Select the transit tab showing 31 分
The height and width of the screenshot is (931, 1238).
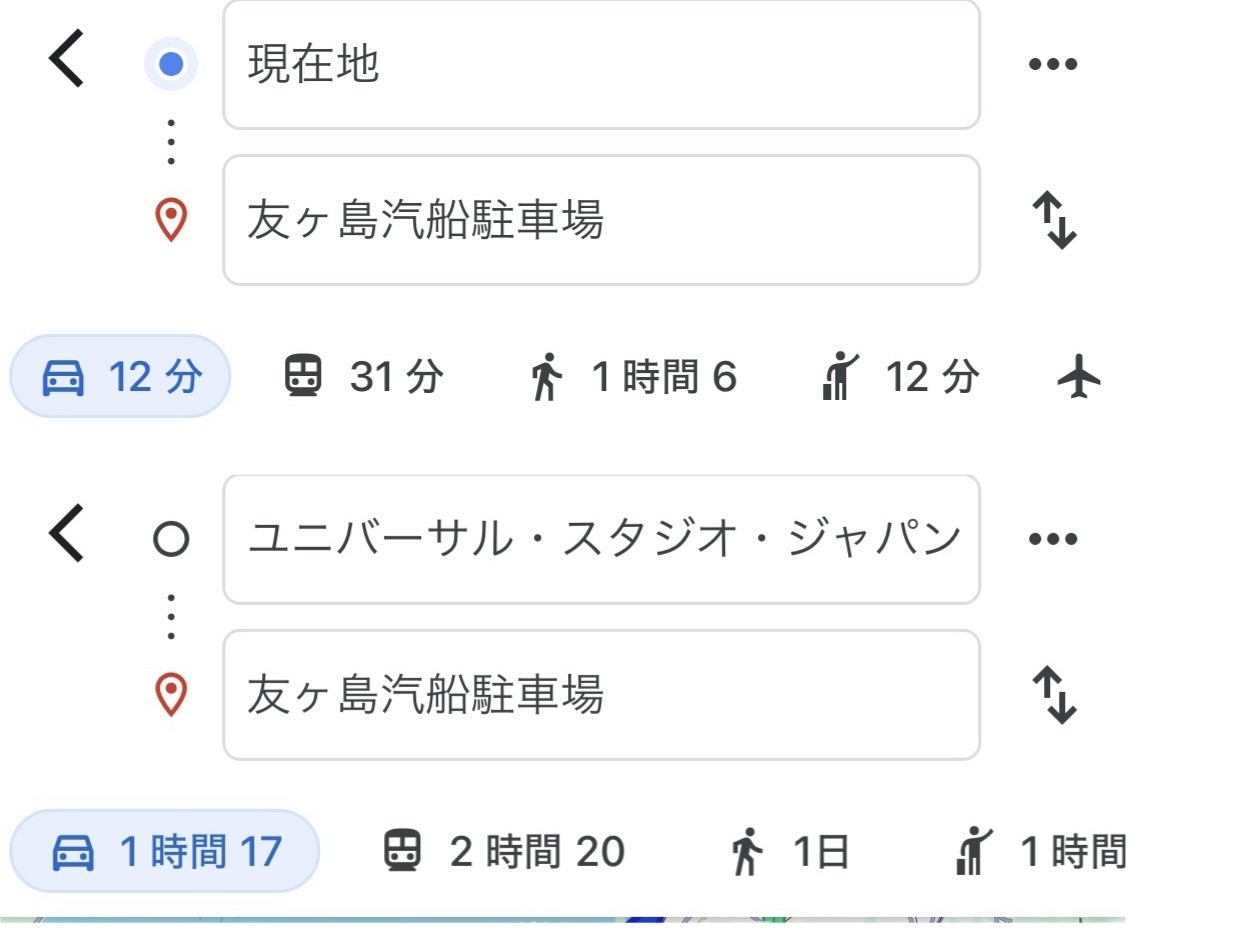(362, 377)
